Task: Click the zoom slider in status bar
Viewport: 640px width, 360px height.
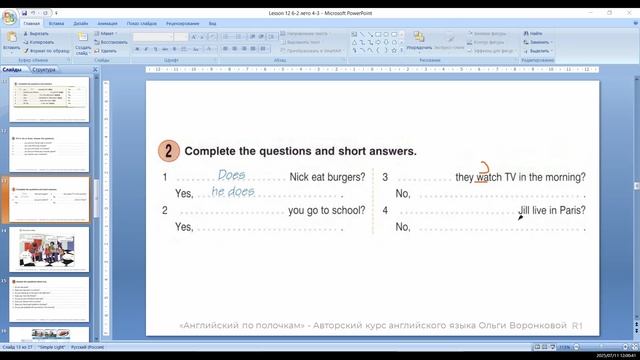Action: pyautogui.click(x=600, y=347)
